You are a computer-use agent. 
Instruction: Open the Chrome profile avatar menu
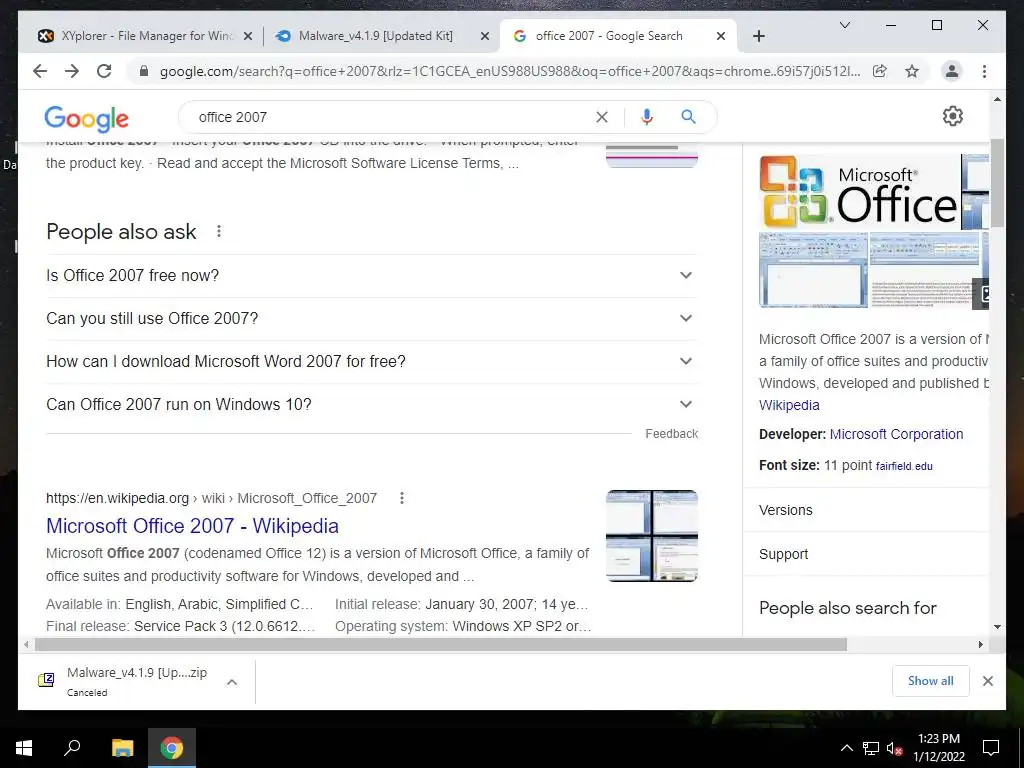point(952,71)
